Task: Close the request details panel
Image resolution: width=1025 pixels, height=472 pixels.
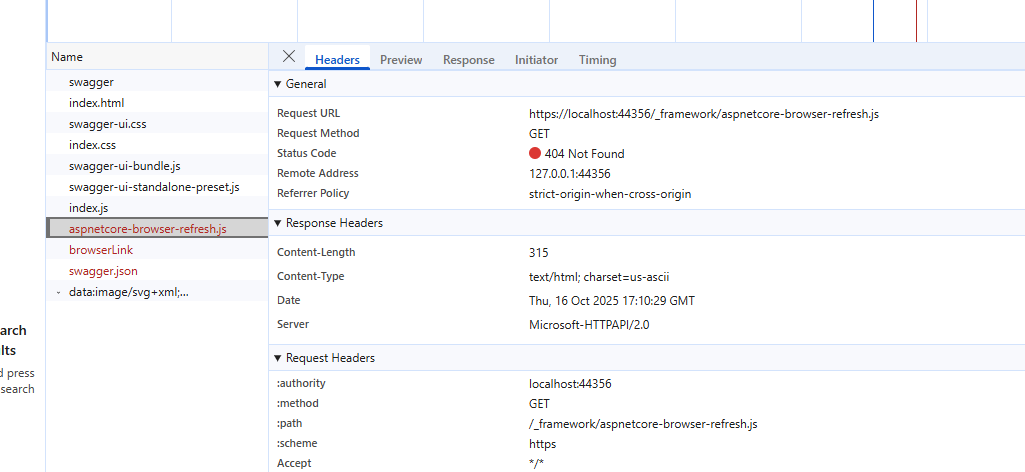Action: coord(289,57)
